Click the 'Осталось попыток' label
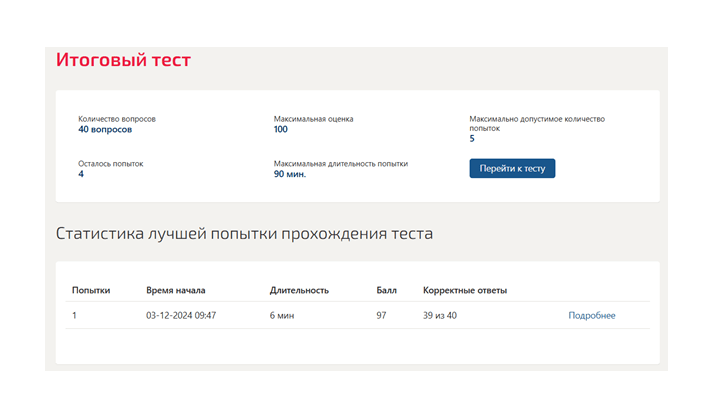The width and height of the screenshot is (709, 417). 110,164
